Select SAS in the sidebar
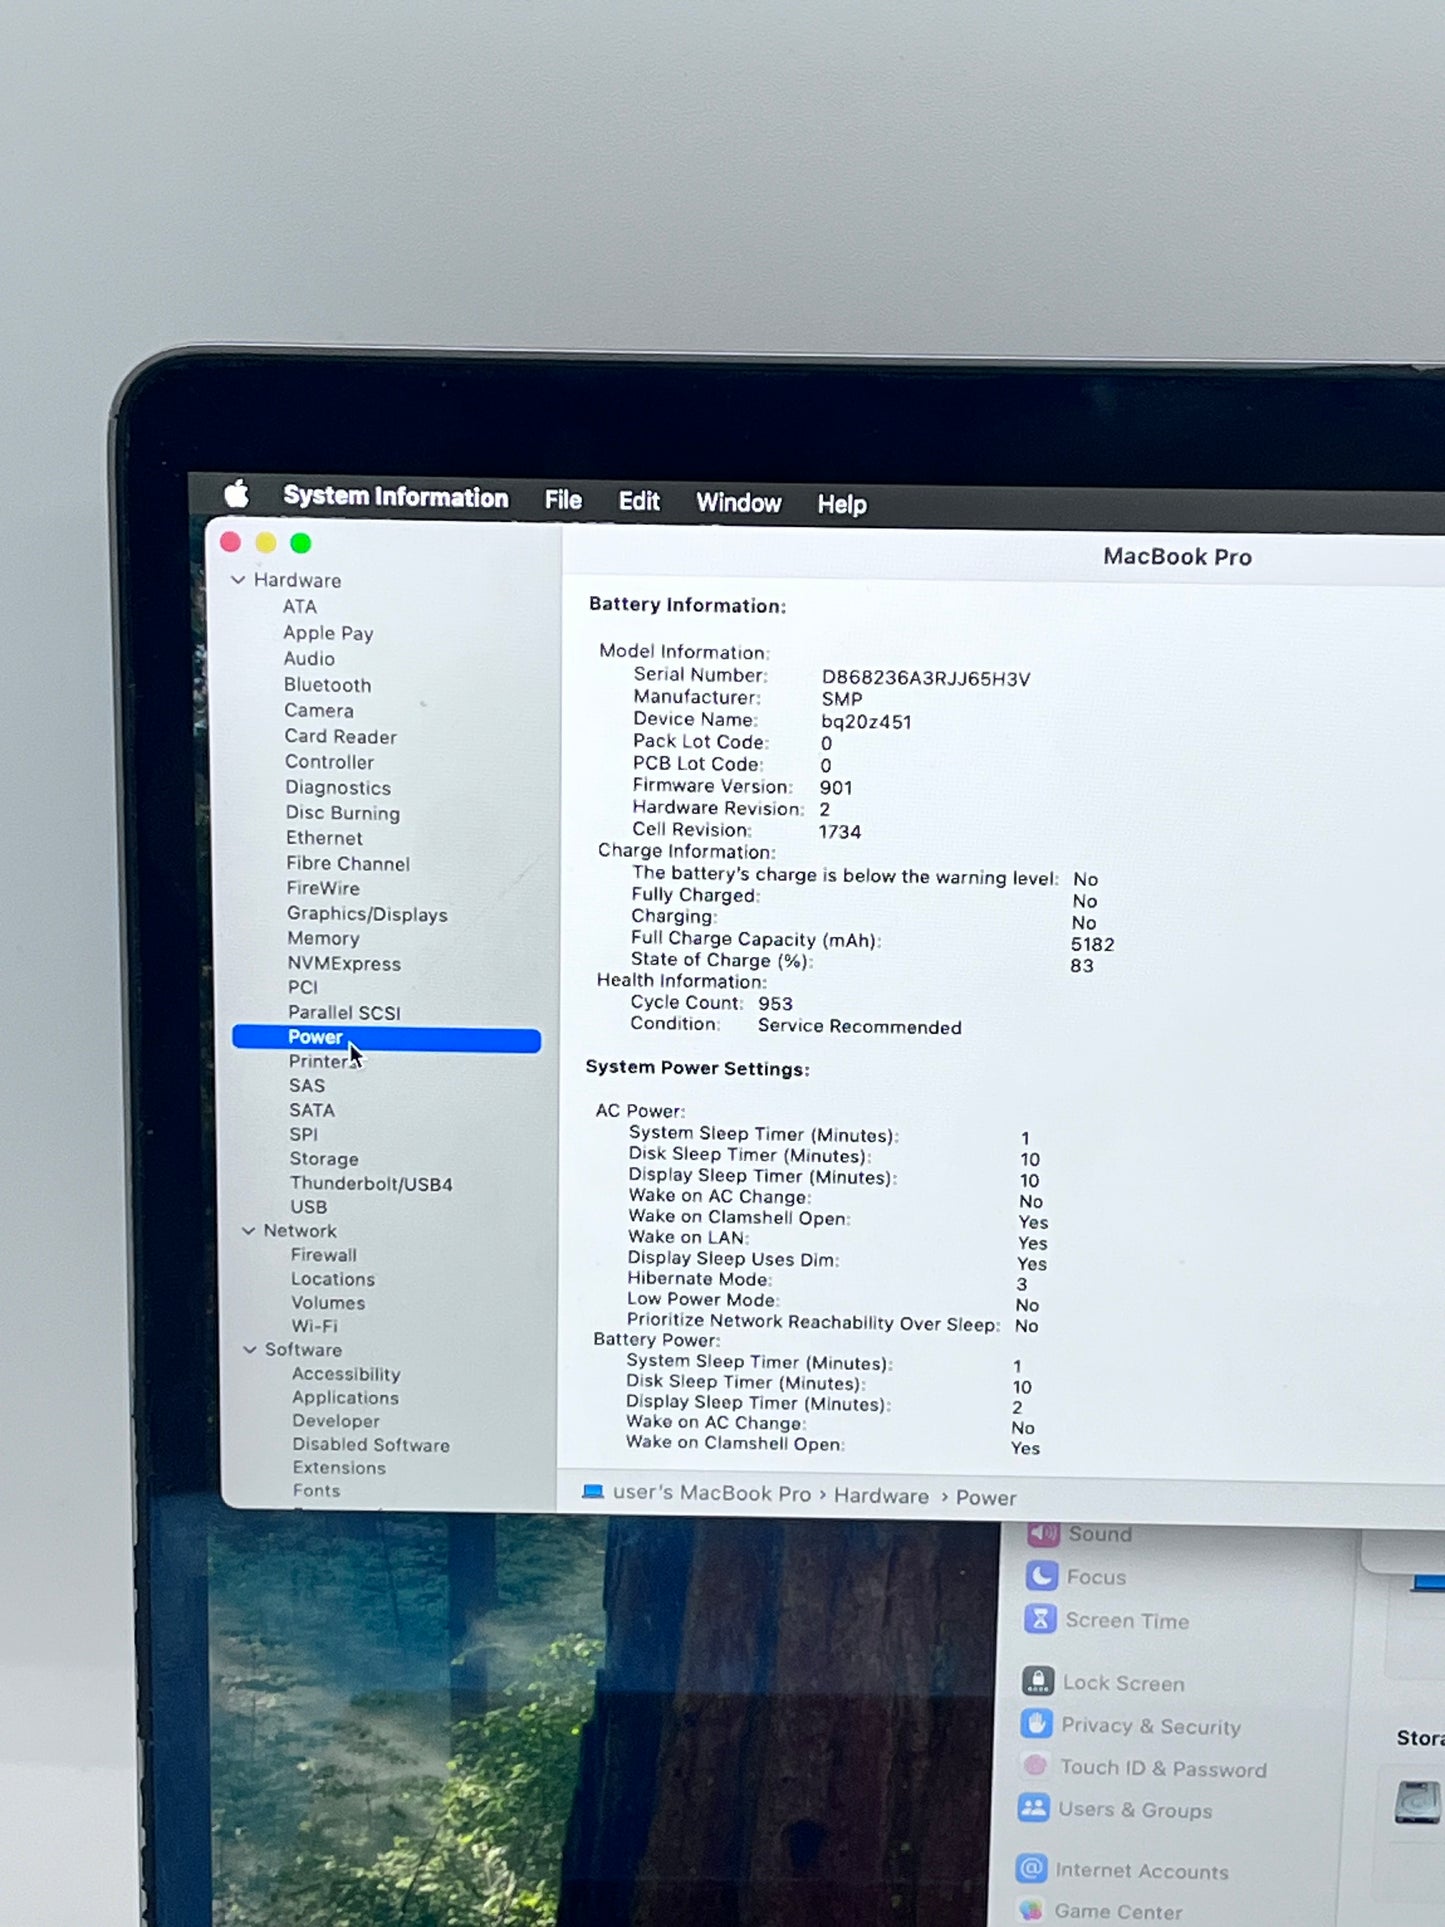The image size is (1445, 1927). pyautogui.click(x=307, y=1086)
